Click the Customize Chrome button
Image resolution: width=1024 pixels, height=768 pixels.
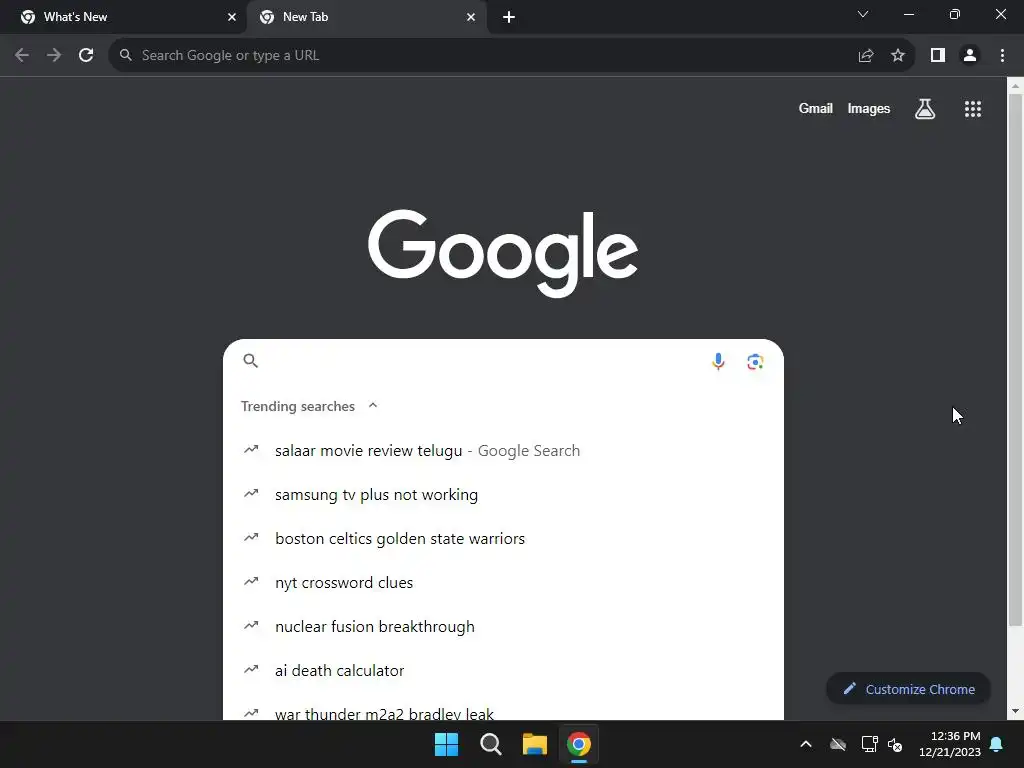[x=908, y=689]
